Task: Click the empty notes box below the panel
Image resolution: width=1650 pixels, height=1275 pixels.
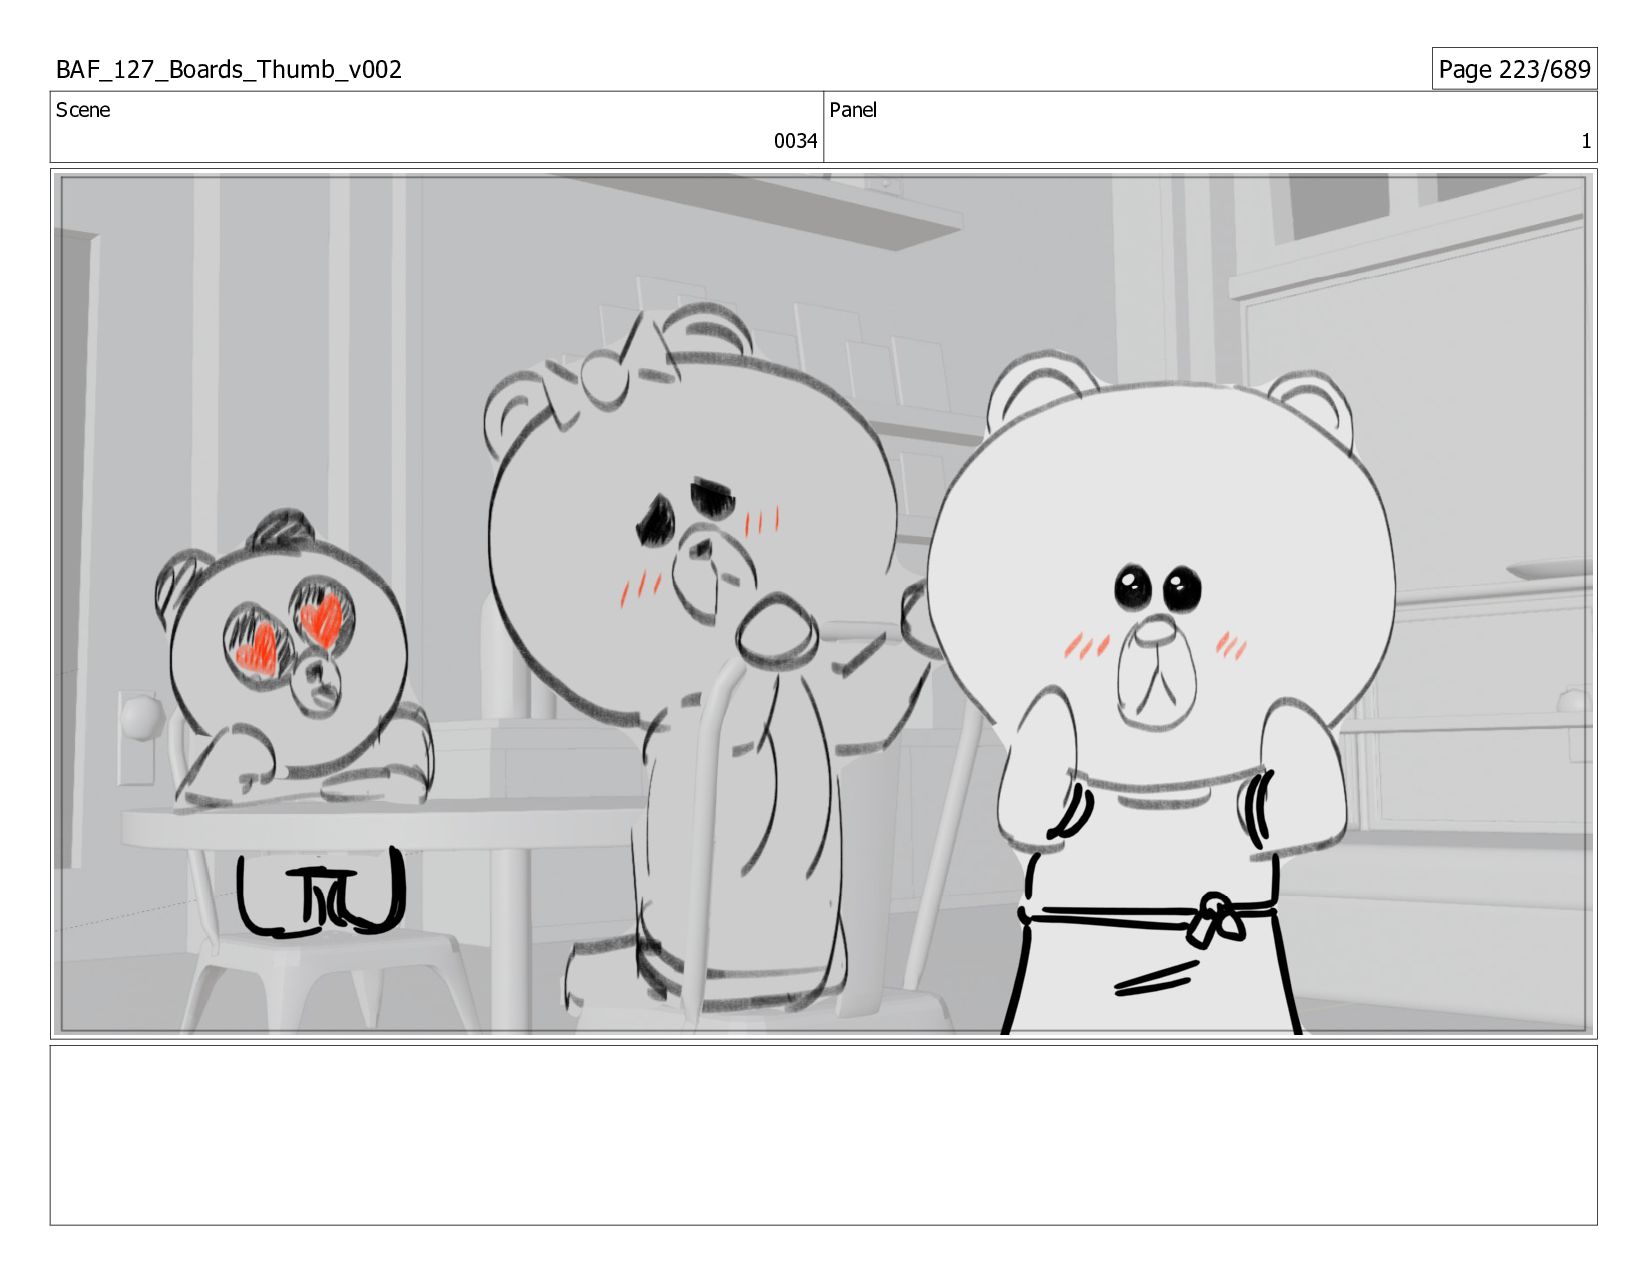Action: pos(823,1135)
